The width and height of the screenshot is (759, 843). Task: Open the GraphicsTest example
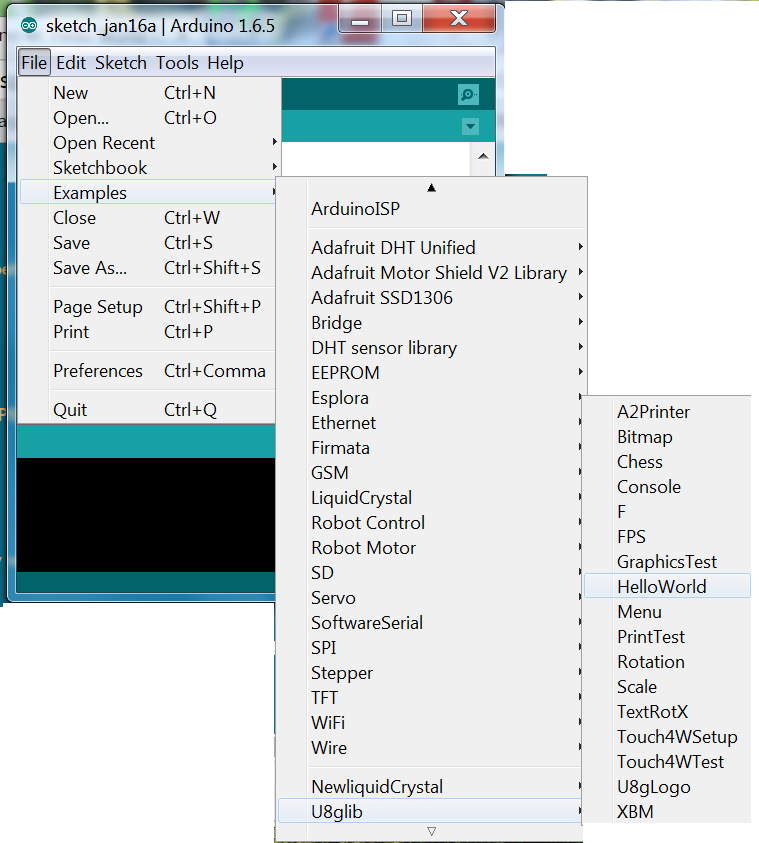coord(667,561)
